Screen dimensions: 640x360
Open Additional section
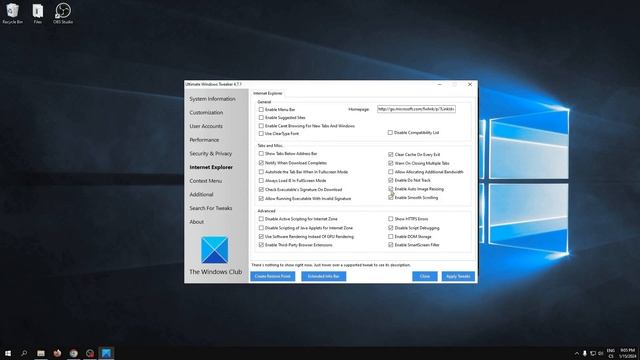click(201, 195)
